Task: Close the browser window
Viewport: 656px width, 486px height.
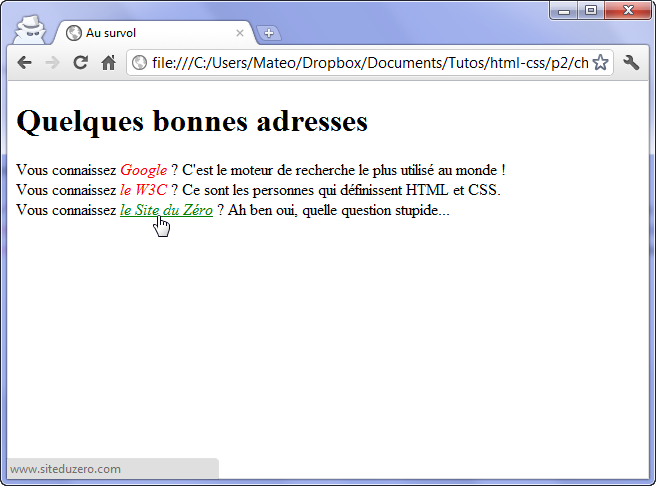Action: point(628,11)
